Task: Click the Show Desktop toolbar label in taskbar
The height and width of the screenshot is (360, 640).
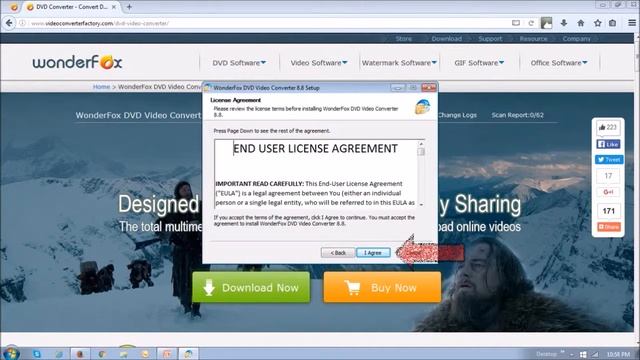Action: [x=546, y=354]
